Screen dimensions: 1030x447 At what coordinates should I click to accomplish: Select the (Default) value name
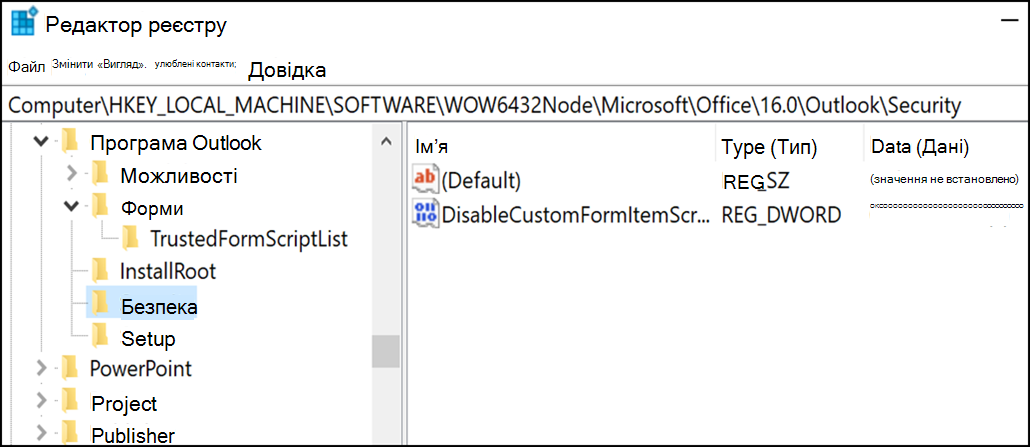pos(481,181)
